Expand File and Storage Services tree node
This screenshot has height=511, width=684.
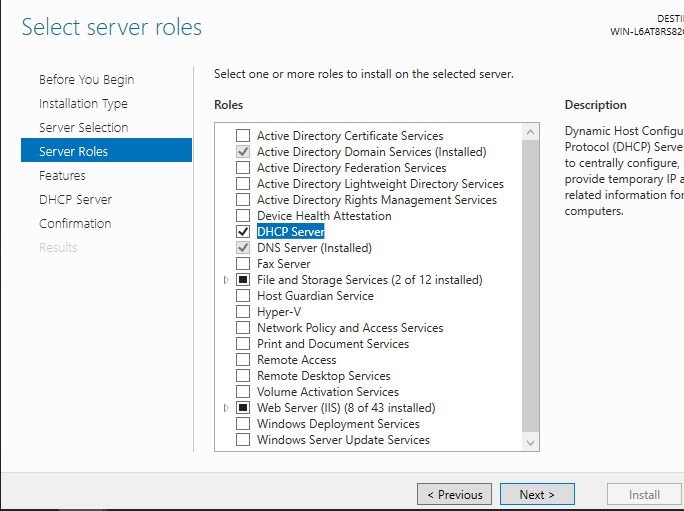click(x=226, y=280)
